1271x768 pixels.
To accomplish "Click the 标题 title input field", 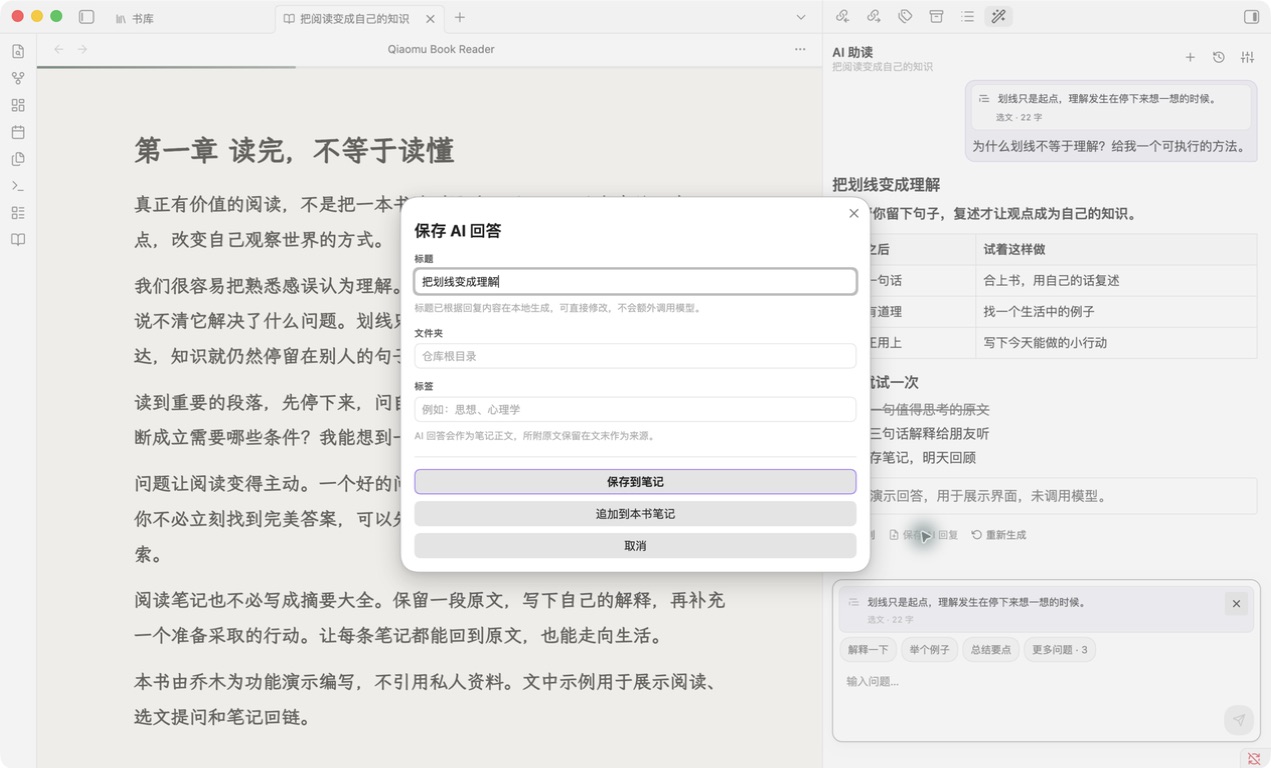I will 635,282.
